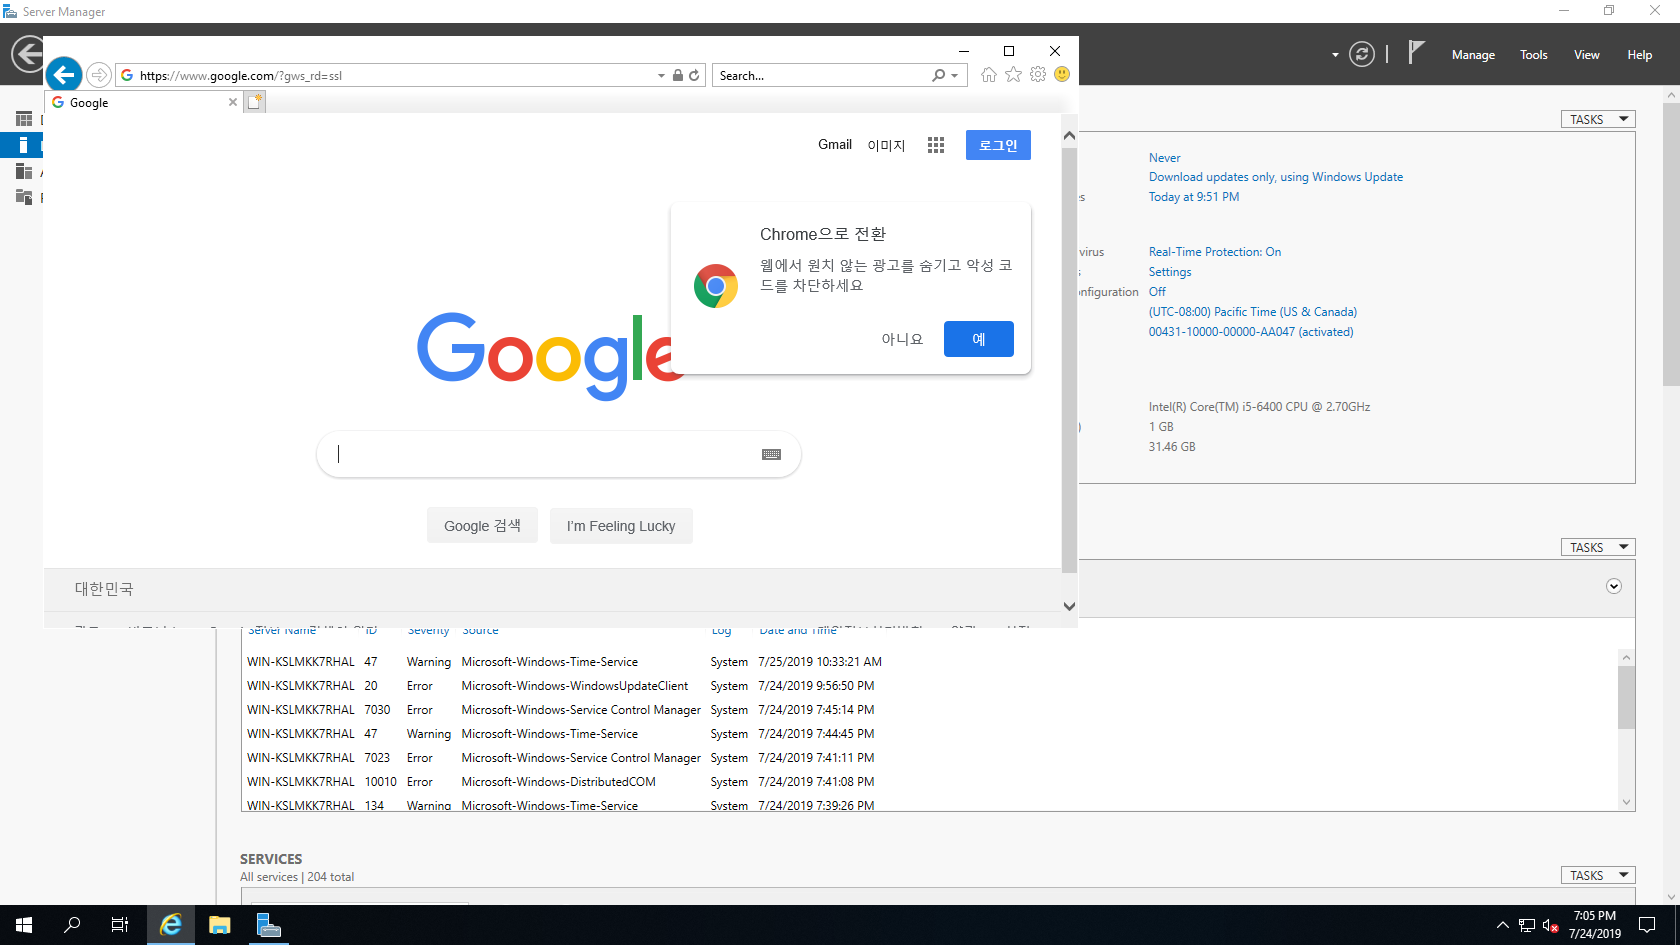Click the new tab button in IE
The image size is (1680, 945).
pos(255,102)
